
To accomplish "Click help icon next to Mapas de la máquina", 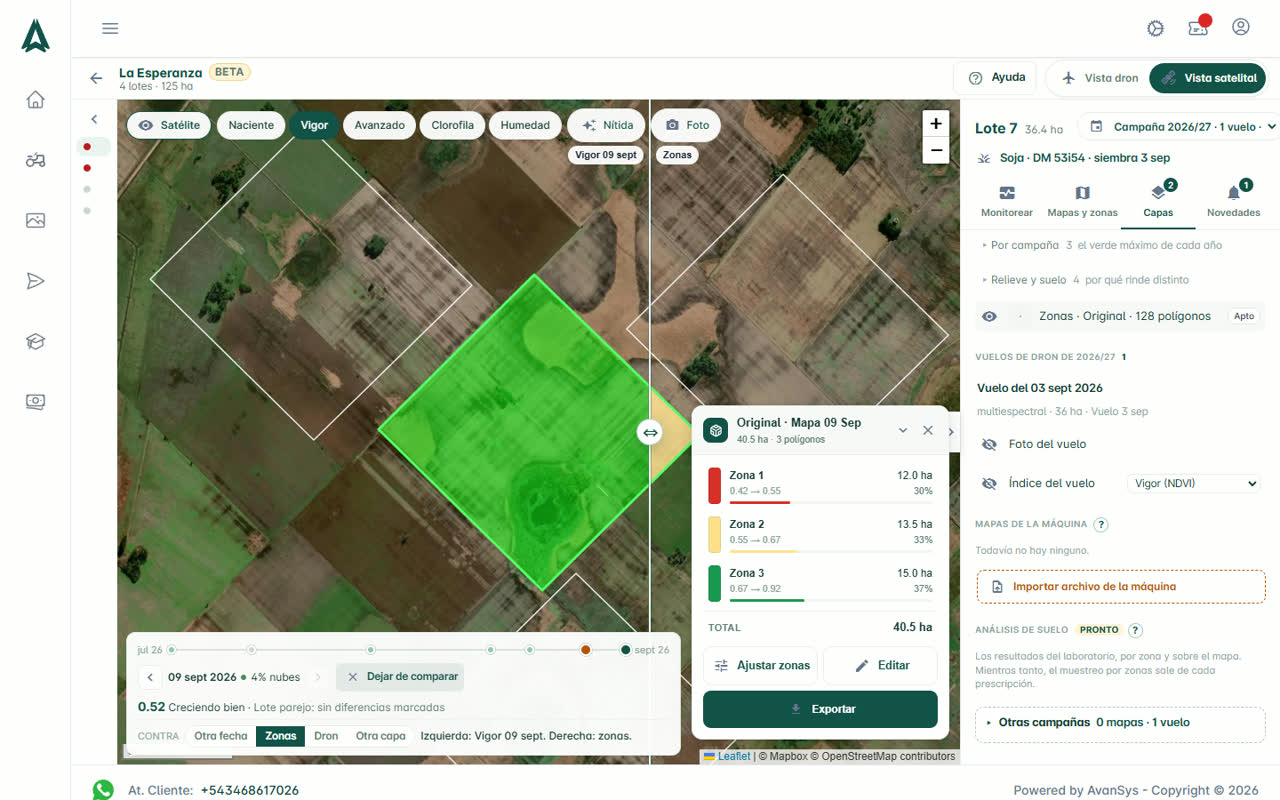I will [x=1101, y=524].
